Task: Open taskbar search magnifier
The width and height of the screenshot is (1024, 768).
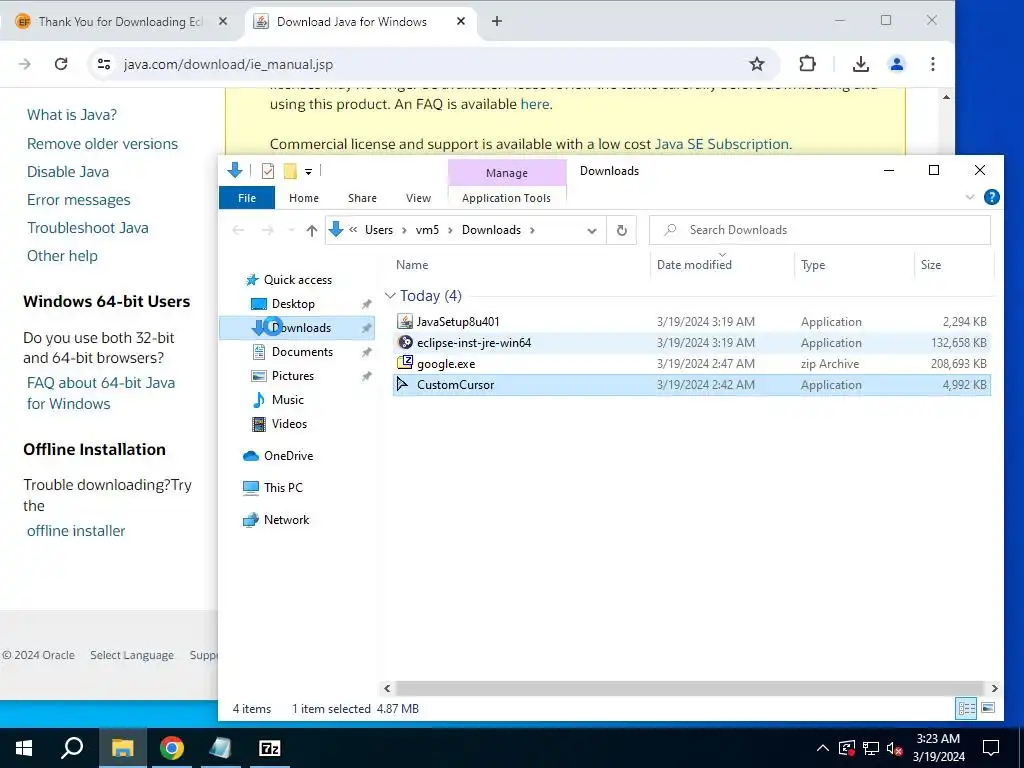Action: [72, 748]
